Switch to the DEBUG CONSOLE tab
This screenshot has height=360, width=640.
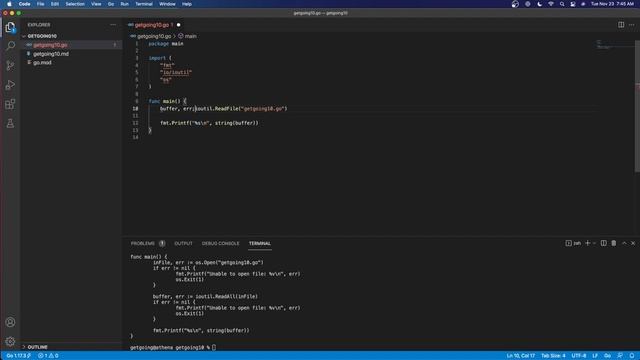[220, 243]
